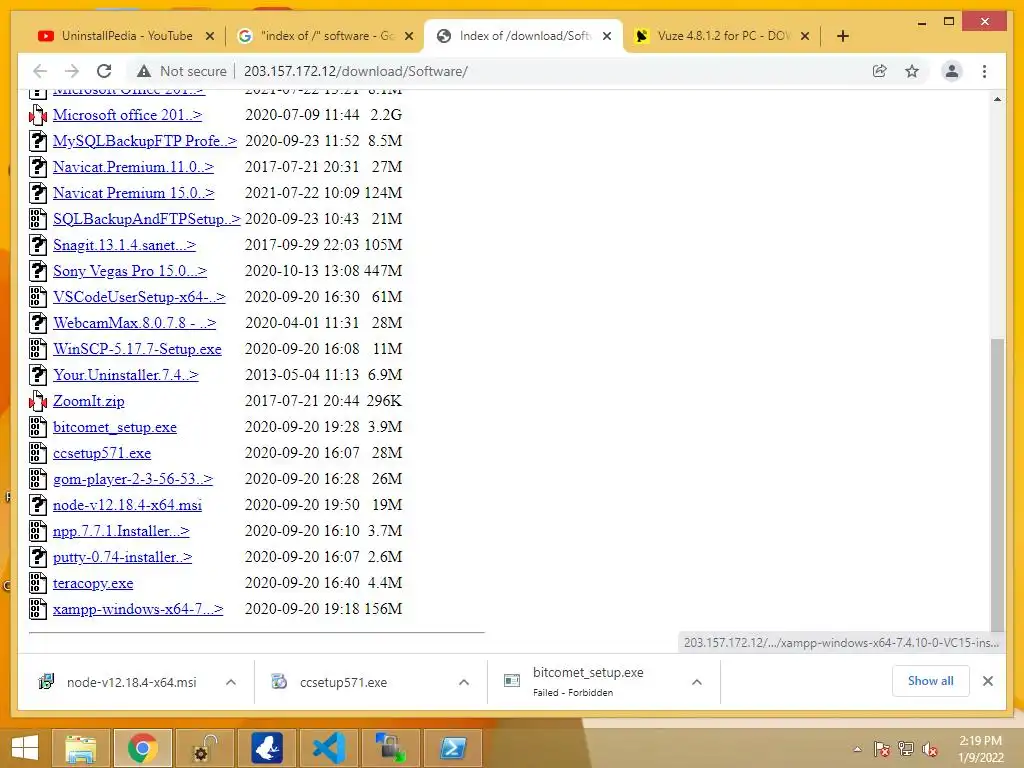Click the Navicat Premium 15.0.. link

coord(133,193)
